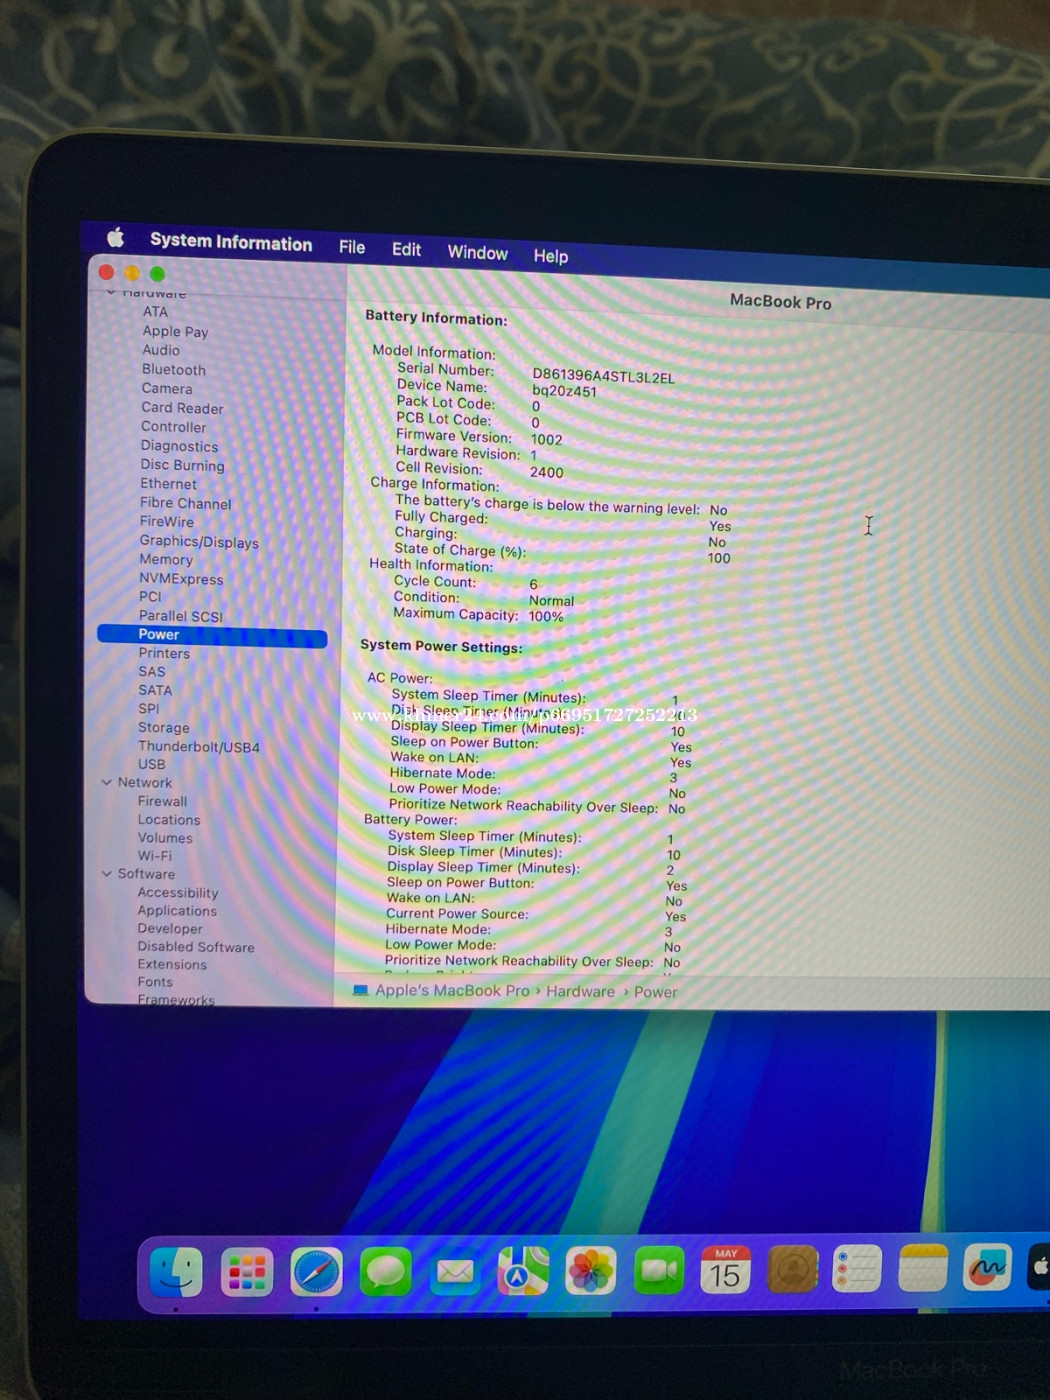View Storage information
Image resolution: width=1050 pixels, height=1400 pixels.
pyautogui.click(x=164, y=728)
